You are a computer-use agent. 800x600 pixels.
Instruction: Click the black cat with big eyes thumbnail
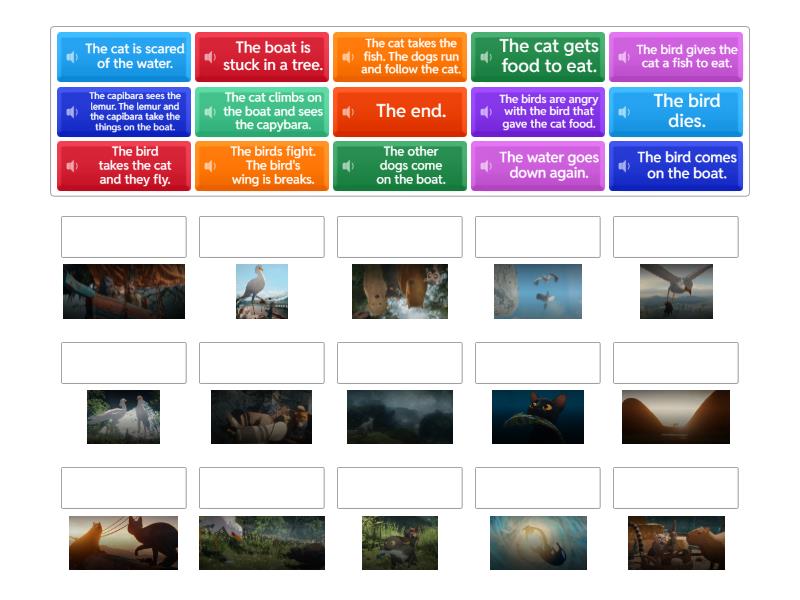537,417
